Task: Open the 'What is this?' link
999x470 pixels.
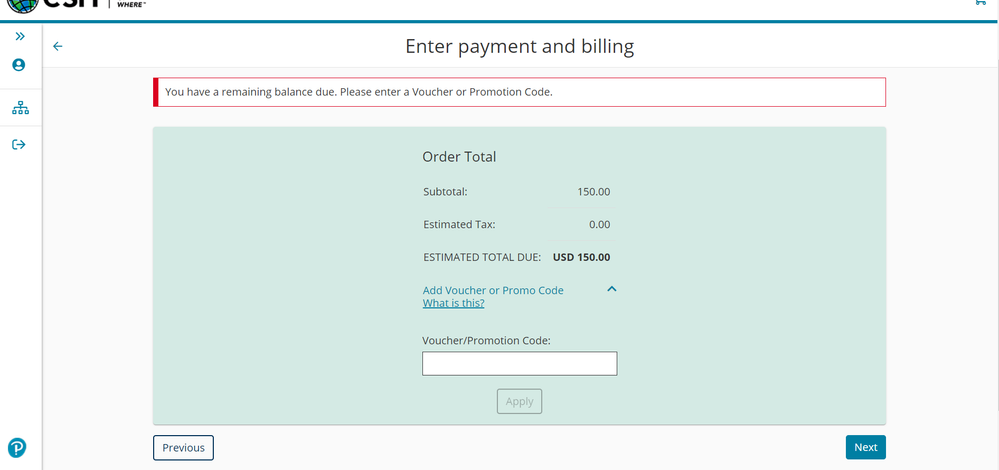Action: tap(453, 303)
